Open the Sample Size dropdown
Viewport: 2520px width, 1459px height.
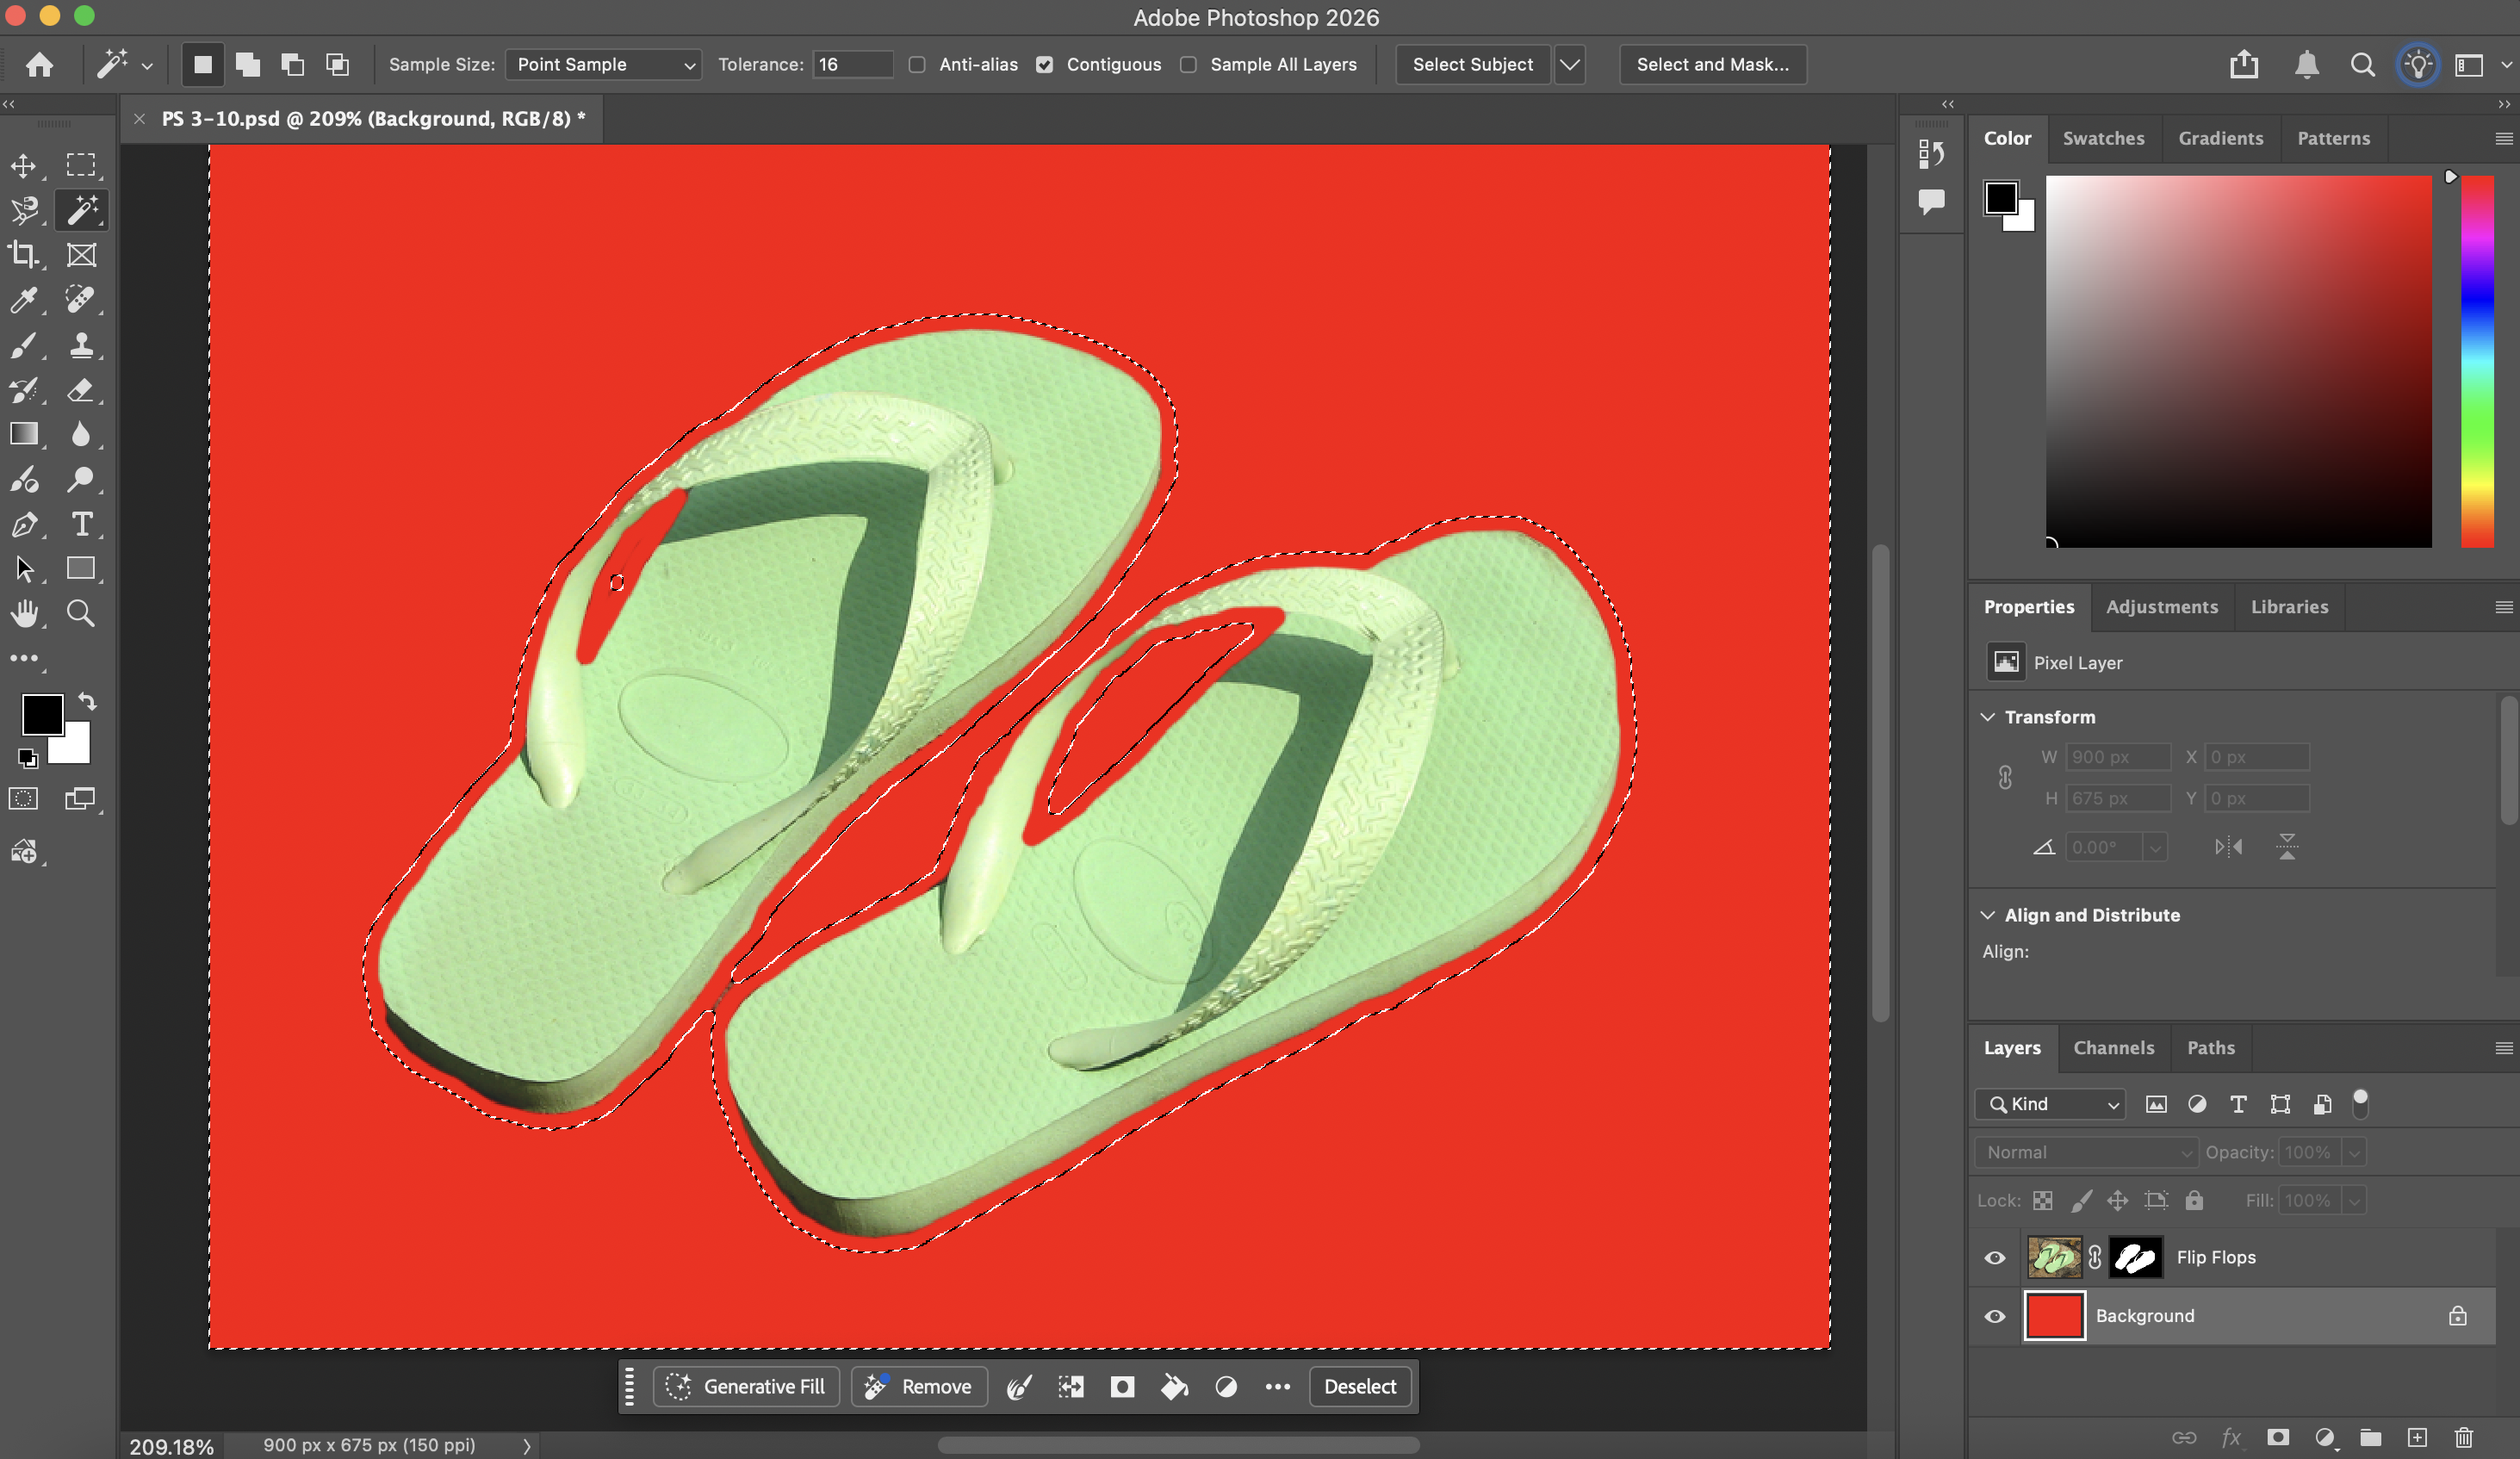602,64
